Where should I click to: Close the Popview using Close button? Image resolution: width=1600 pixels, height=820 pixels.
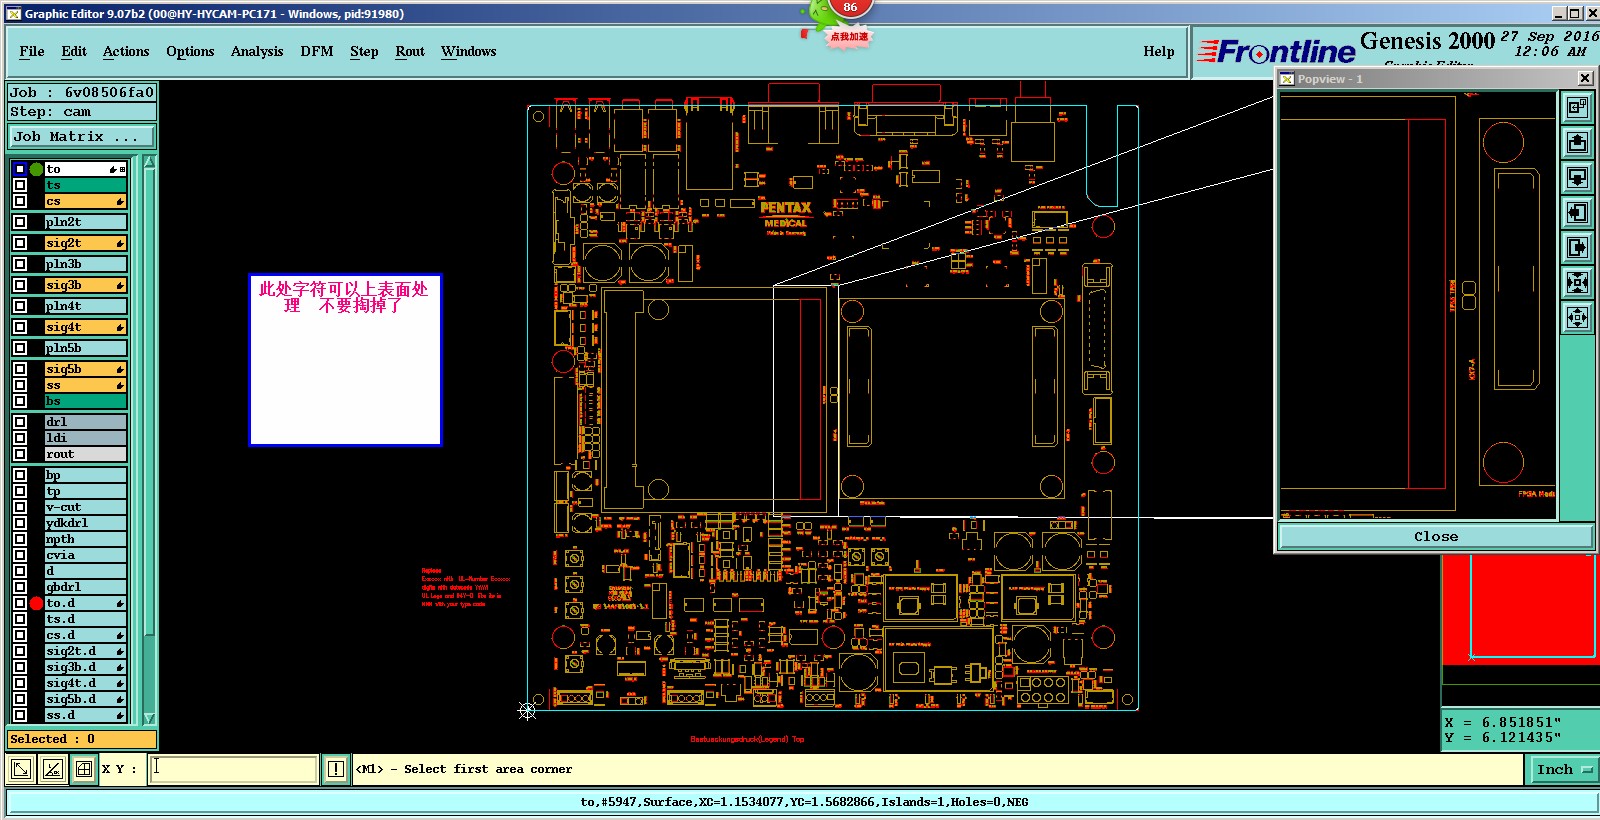[x=1436, y=536]
